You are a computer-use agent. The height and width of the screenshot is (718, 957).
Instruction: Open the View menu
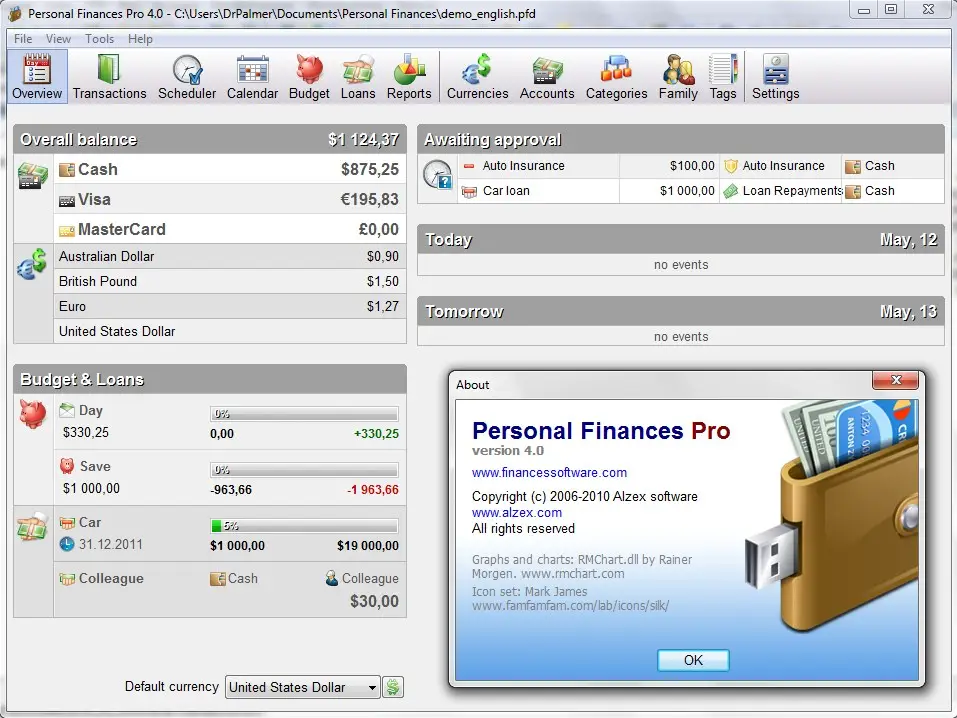pyautogui.click(x=59, y=39)
